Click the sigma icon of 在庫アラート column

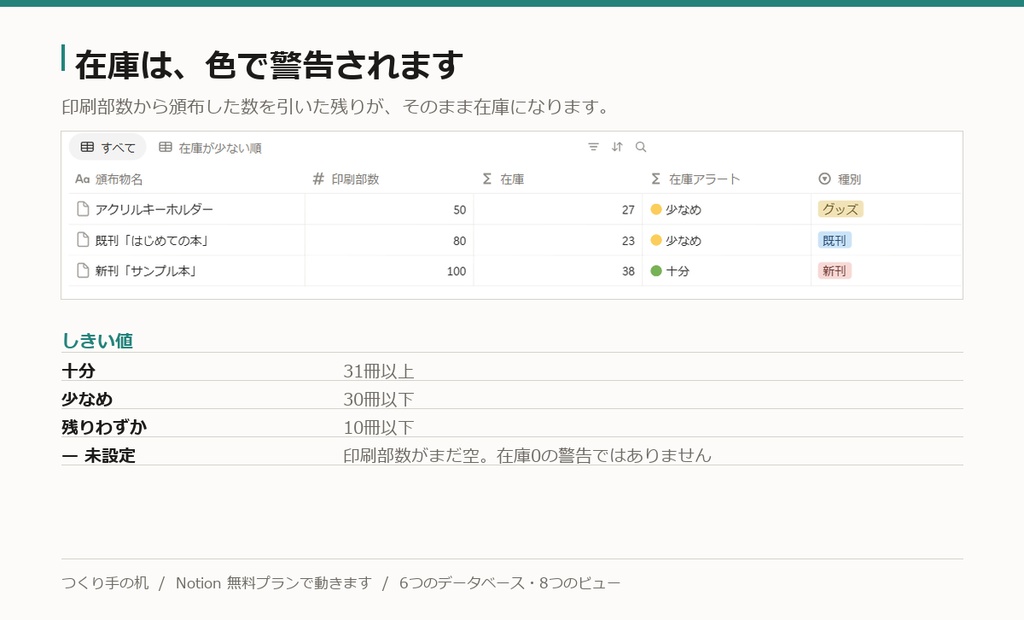pos(656,179)
